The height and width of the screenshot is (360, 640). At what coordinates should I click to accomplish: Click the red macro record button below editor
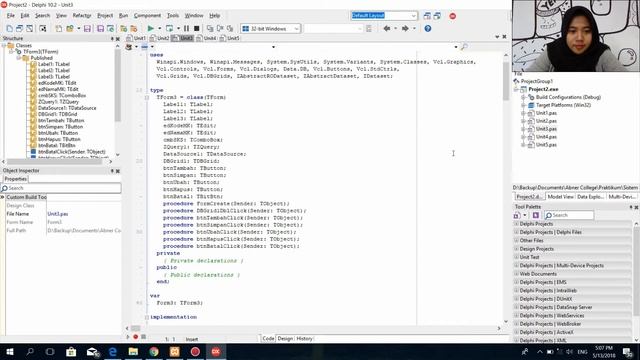point(136,337)
